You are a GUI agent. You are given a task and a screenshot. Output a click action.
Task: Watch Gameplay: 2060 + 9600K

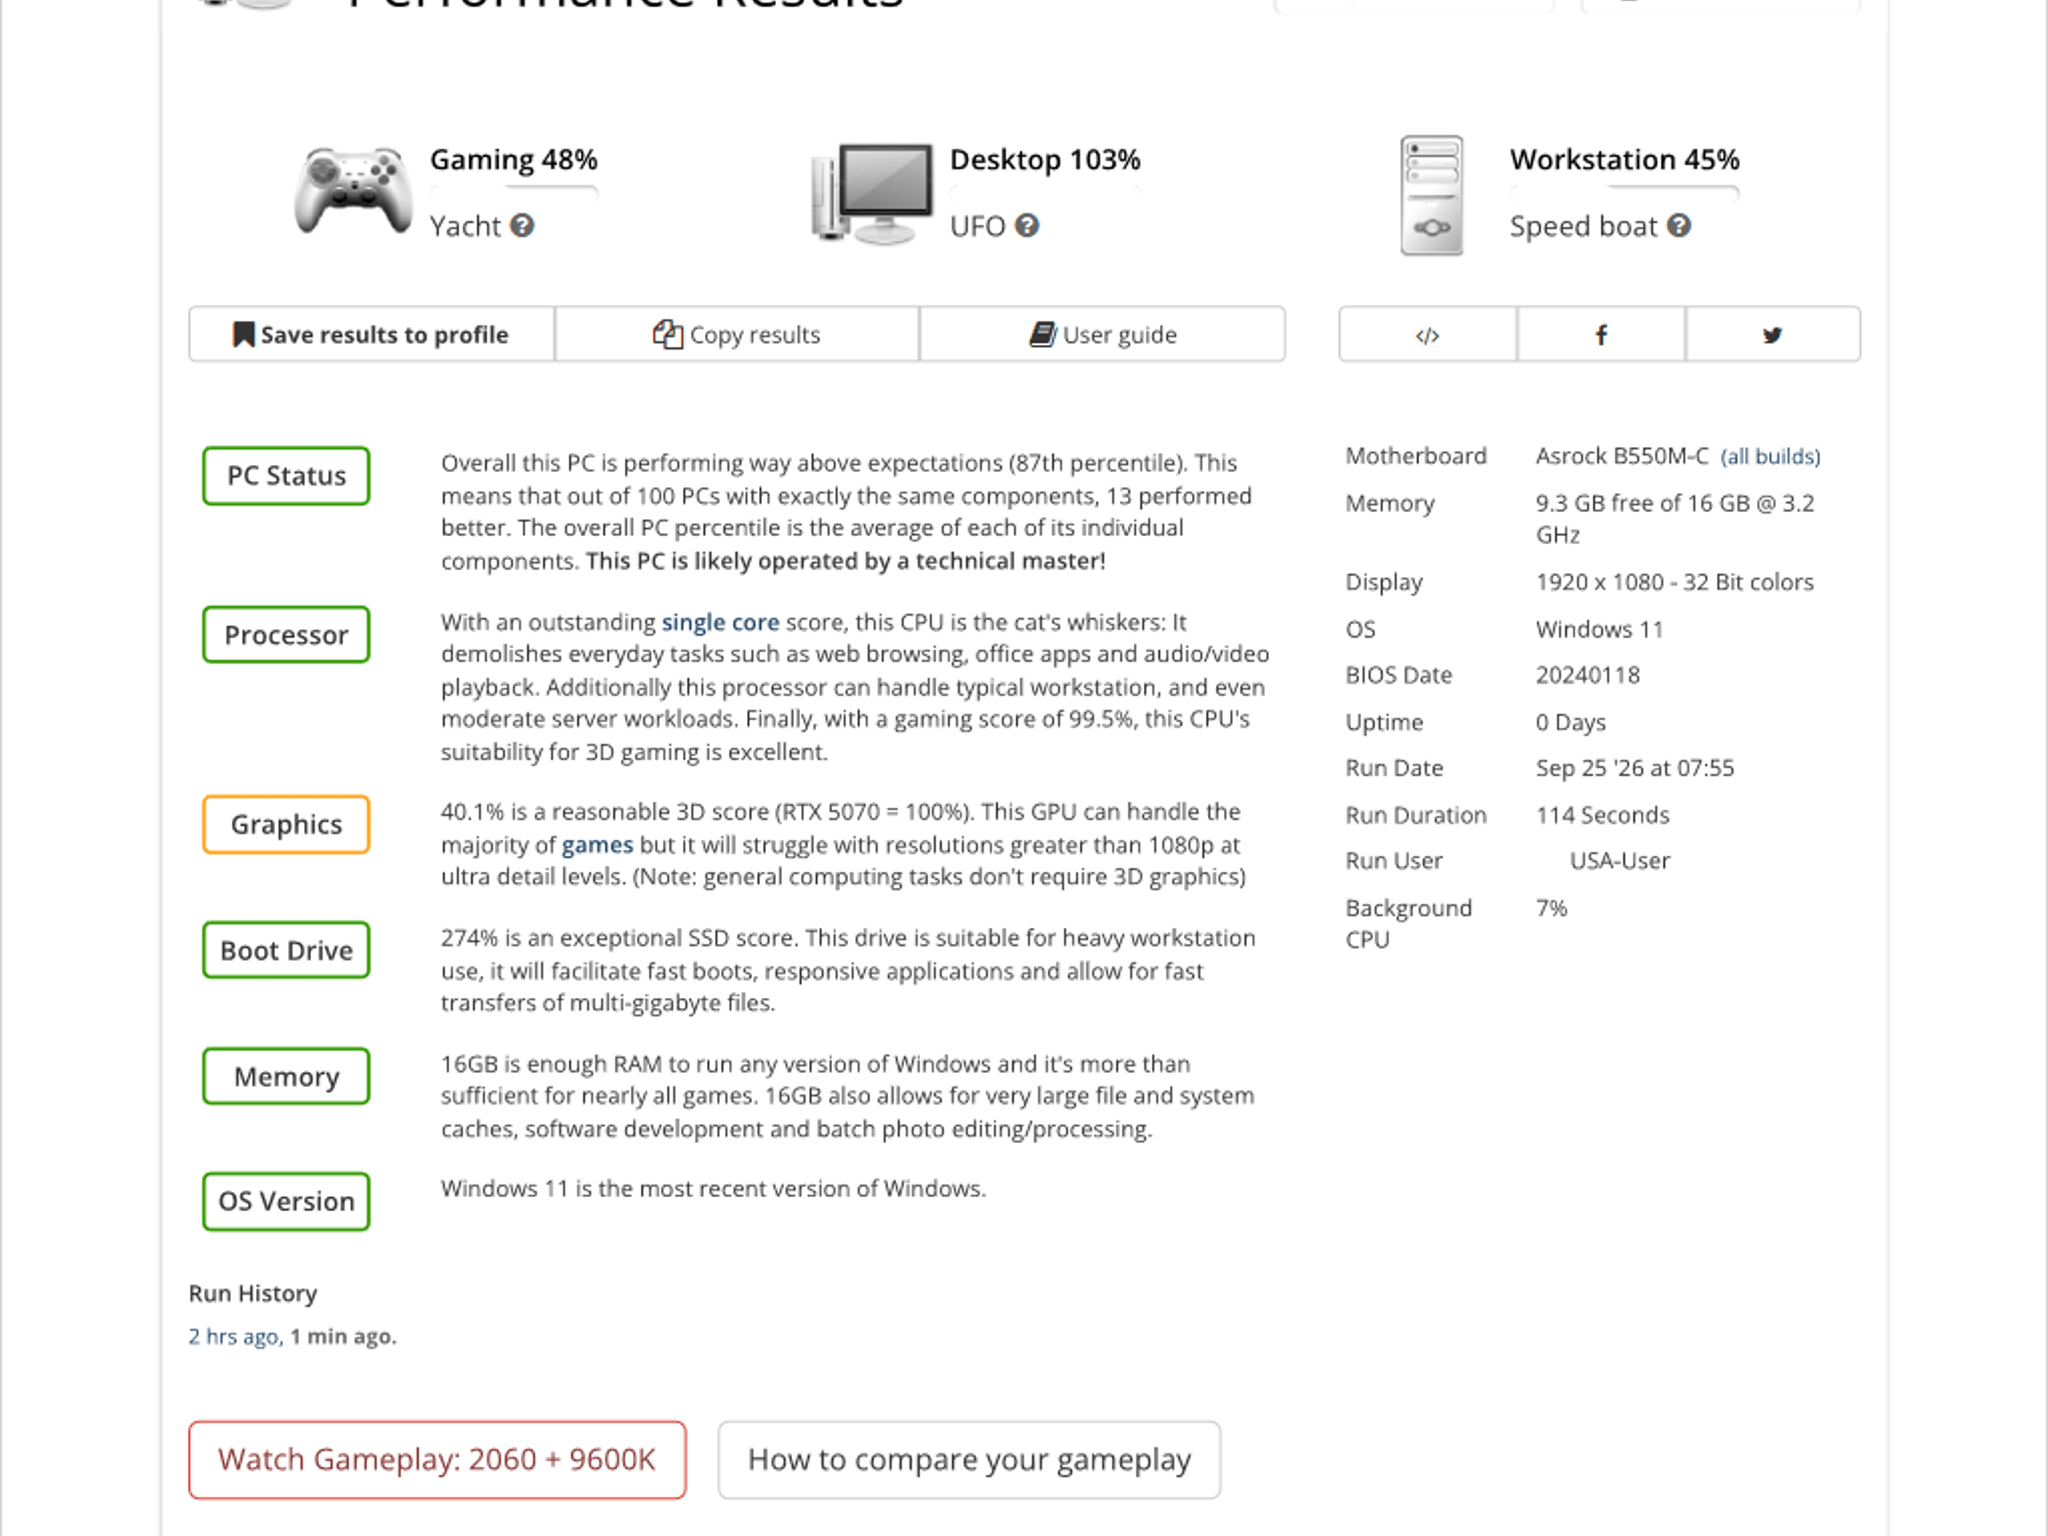pos(437,1460)
